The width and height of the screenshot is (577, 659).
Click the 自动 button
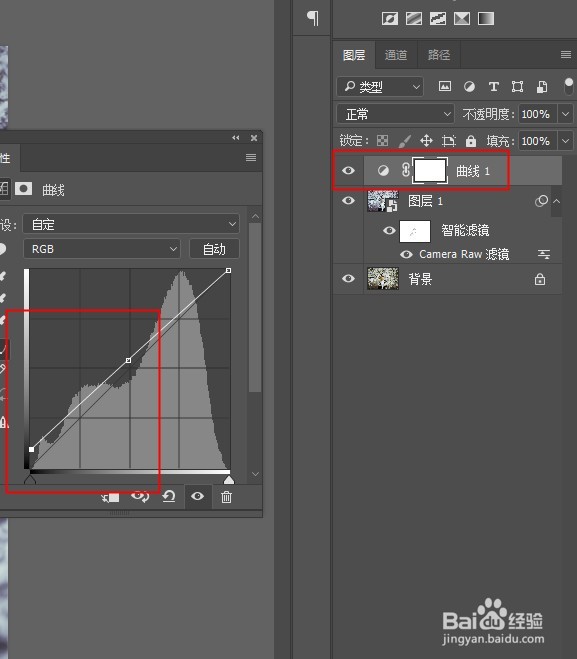[214, 249]
